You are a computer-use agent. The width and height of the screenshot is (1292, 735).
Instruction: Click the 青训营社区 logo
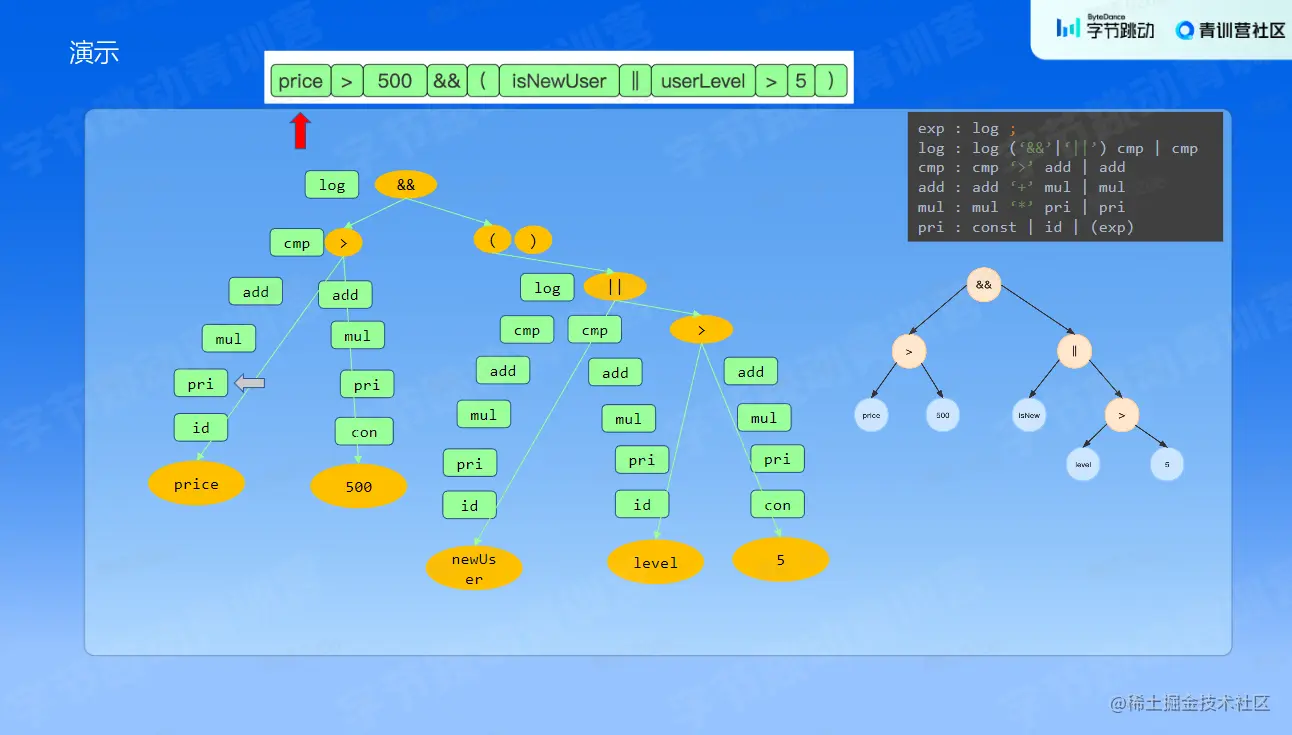point(1230,30)
